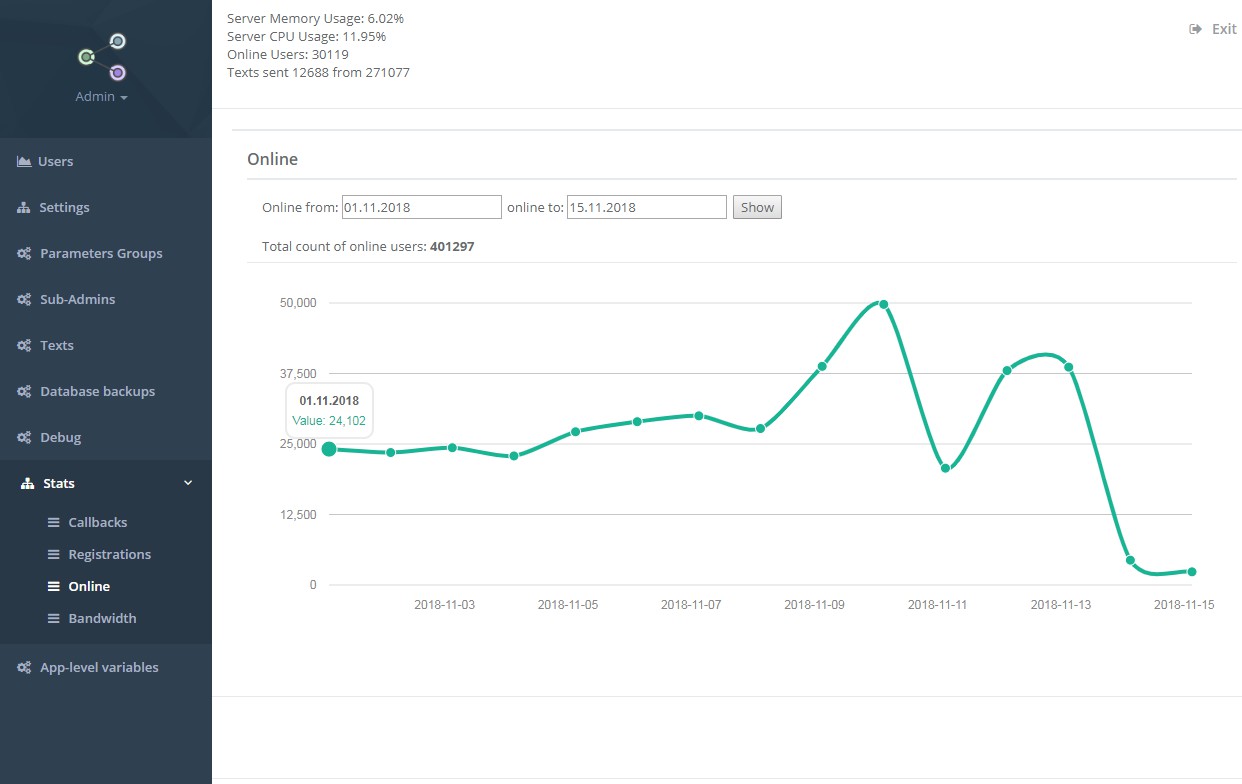Open the Admin dropdown menu

[102, 97]
